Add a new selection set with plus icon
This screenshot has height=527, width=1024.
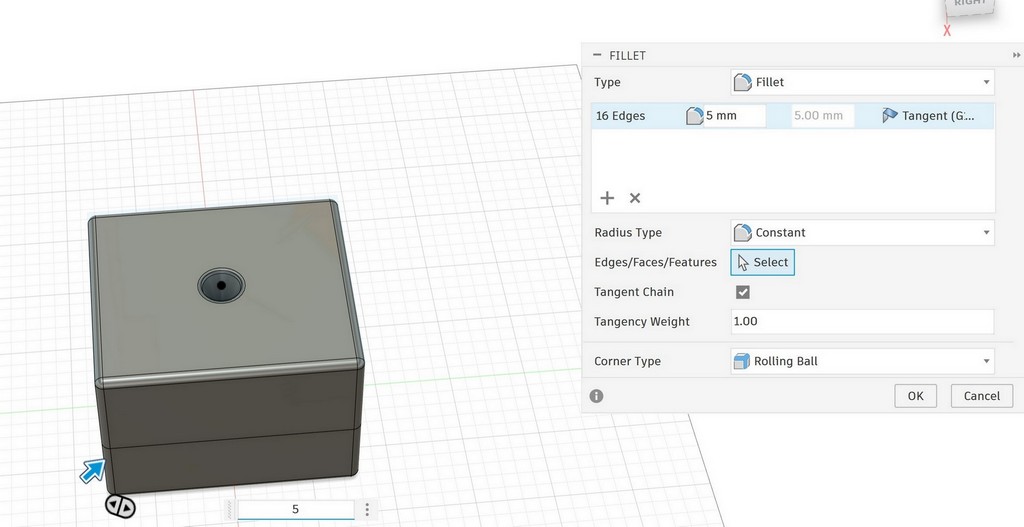click(x=607, y=198)
